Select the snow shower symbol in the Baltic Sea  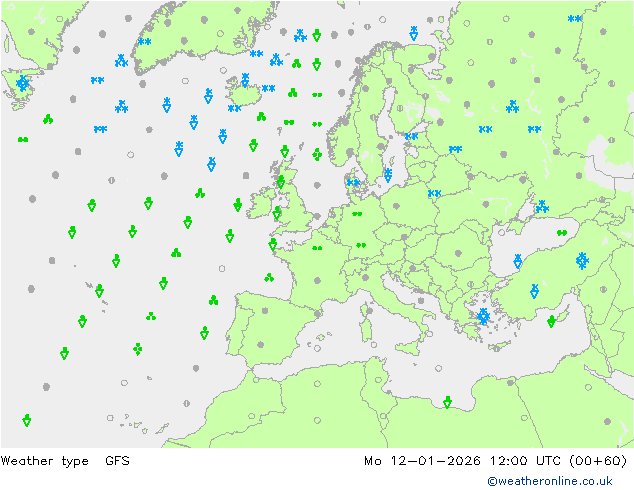point(388,175)
